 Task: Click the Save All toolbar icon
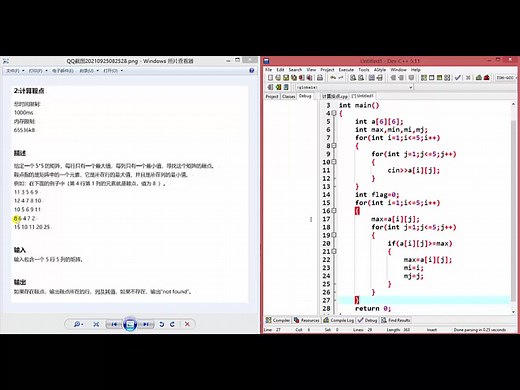[x=294, y=78]
